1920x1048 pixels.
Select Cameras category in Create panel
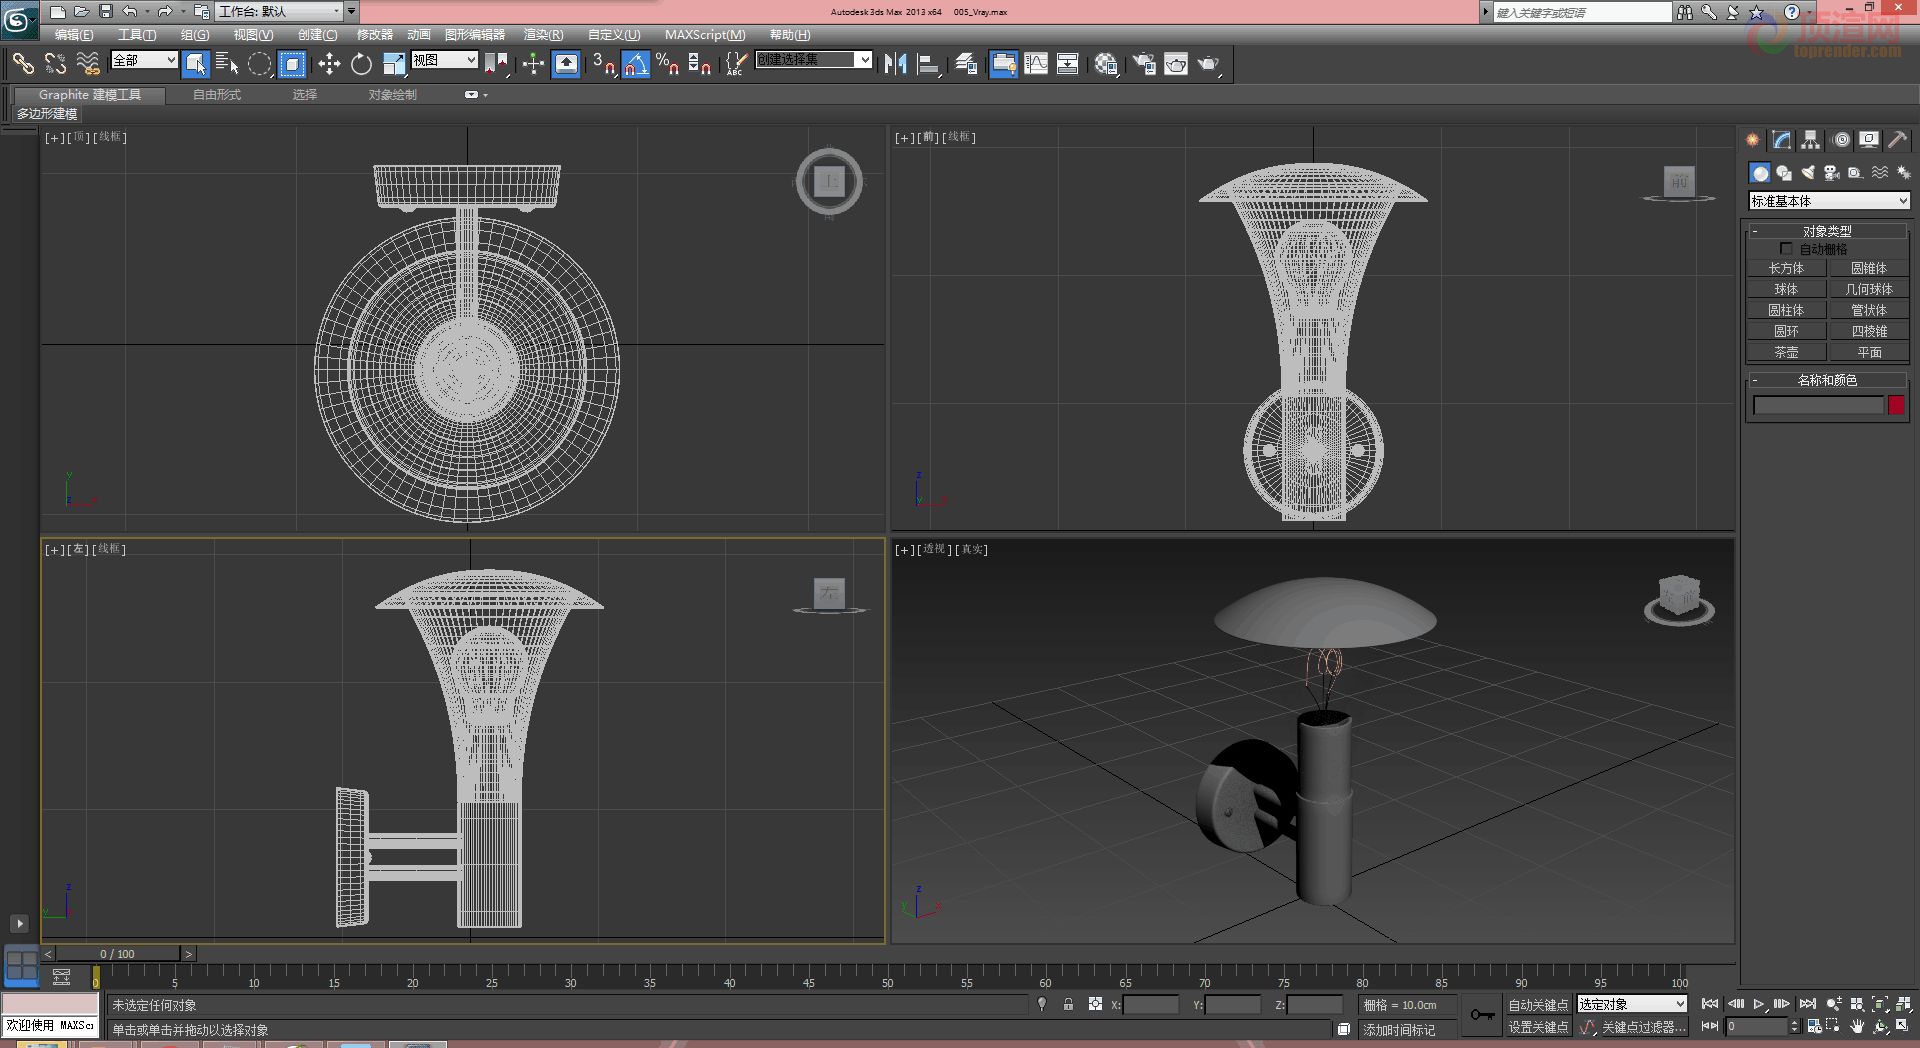tap(1832, 173)
